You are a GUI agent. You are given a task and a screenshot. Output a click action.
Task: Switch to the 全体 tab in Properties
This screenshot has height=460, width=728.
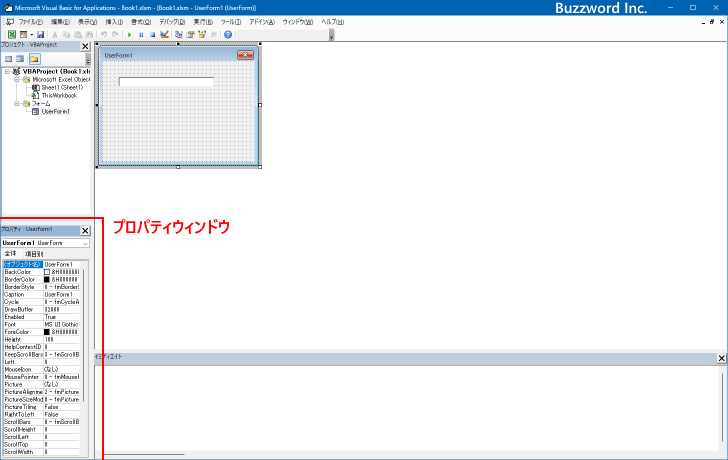tap(10, 253)
